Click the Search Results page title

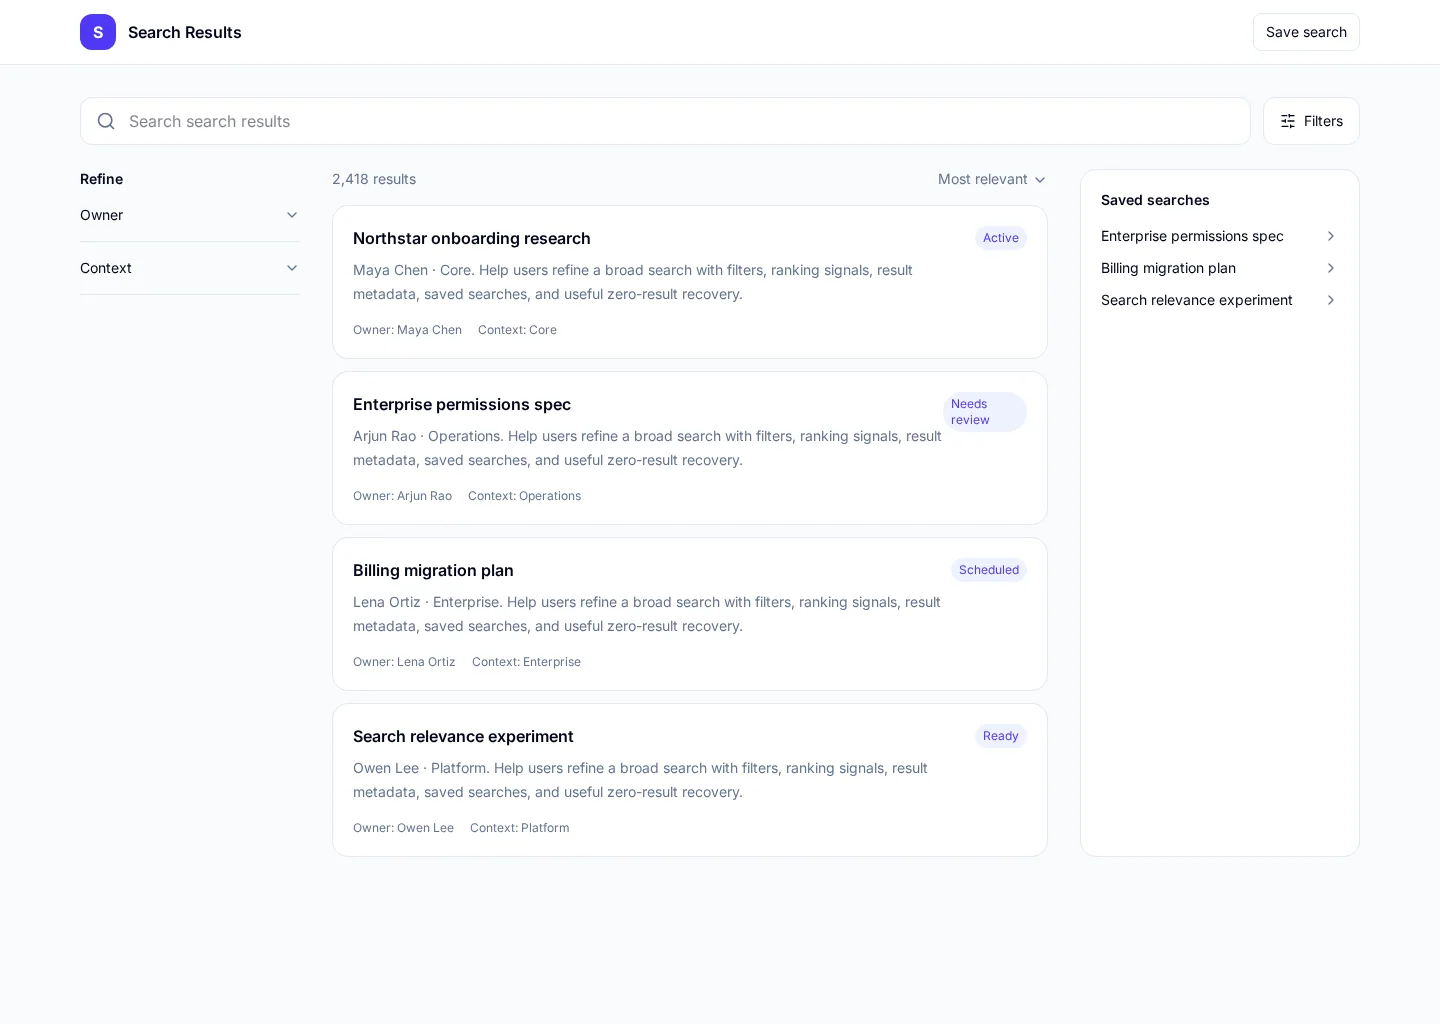(185, 32)
